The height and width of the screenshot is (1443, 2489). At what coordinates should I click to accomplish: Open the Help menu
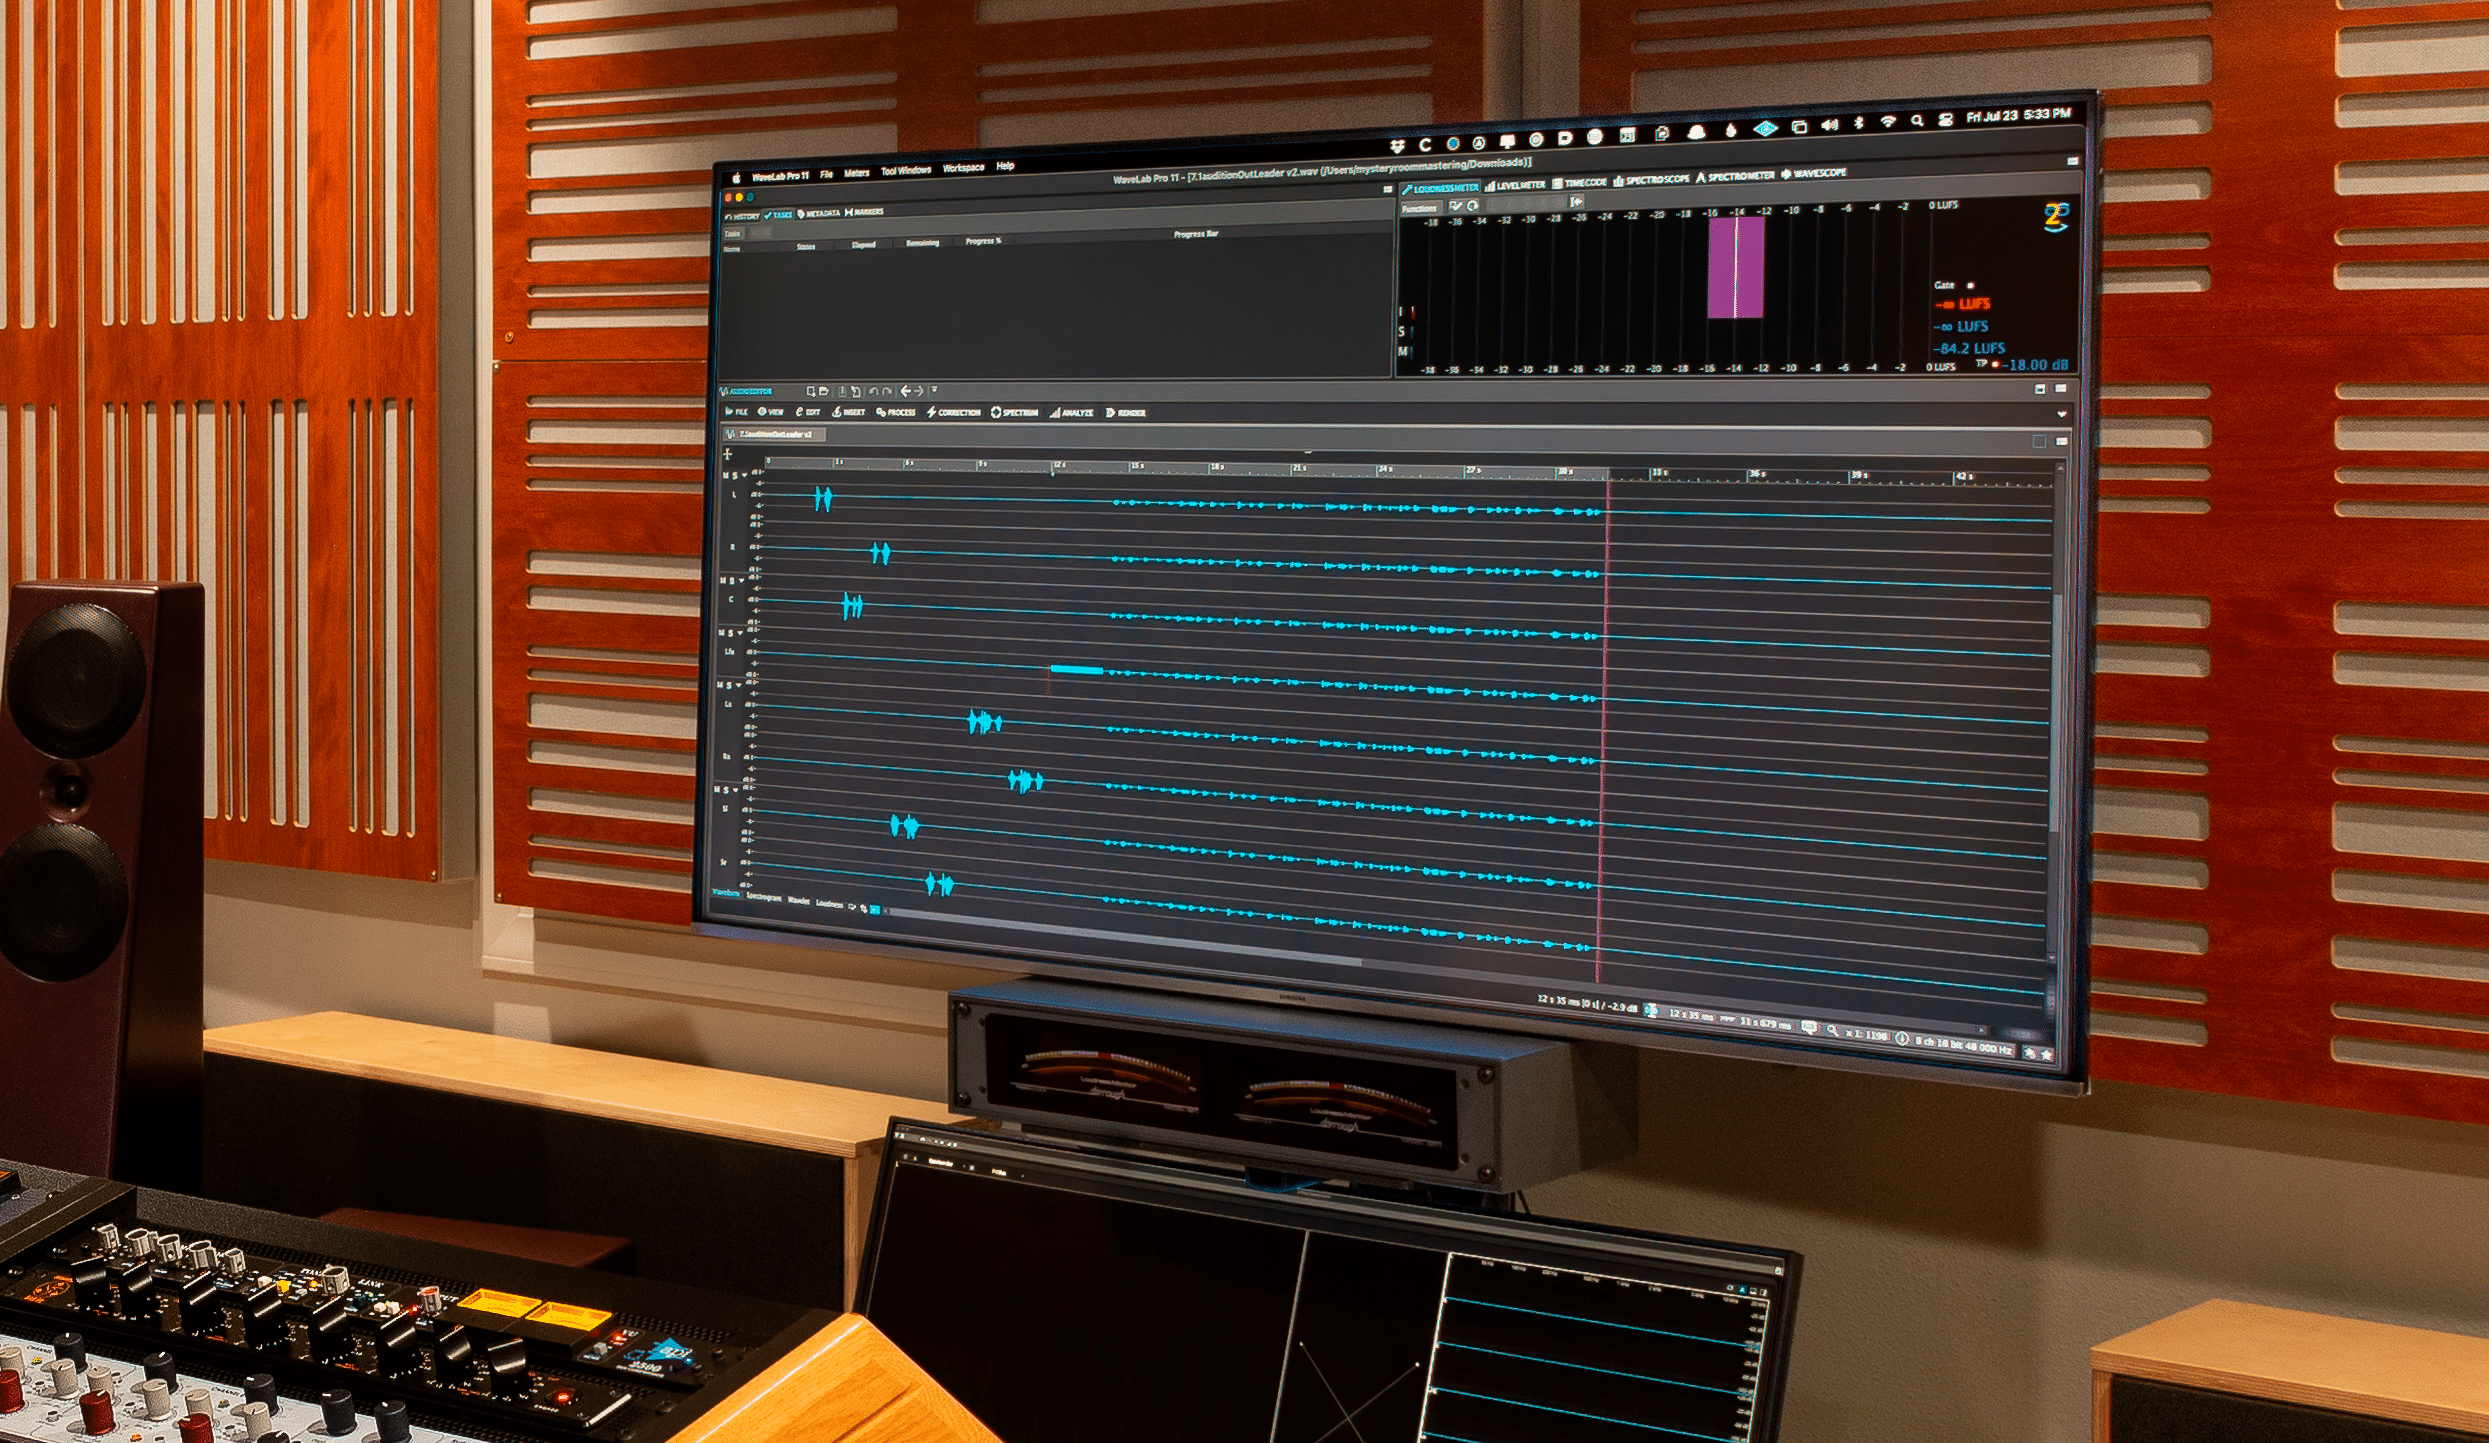point(1005,166)
